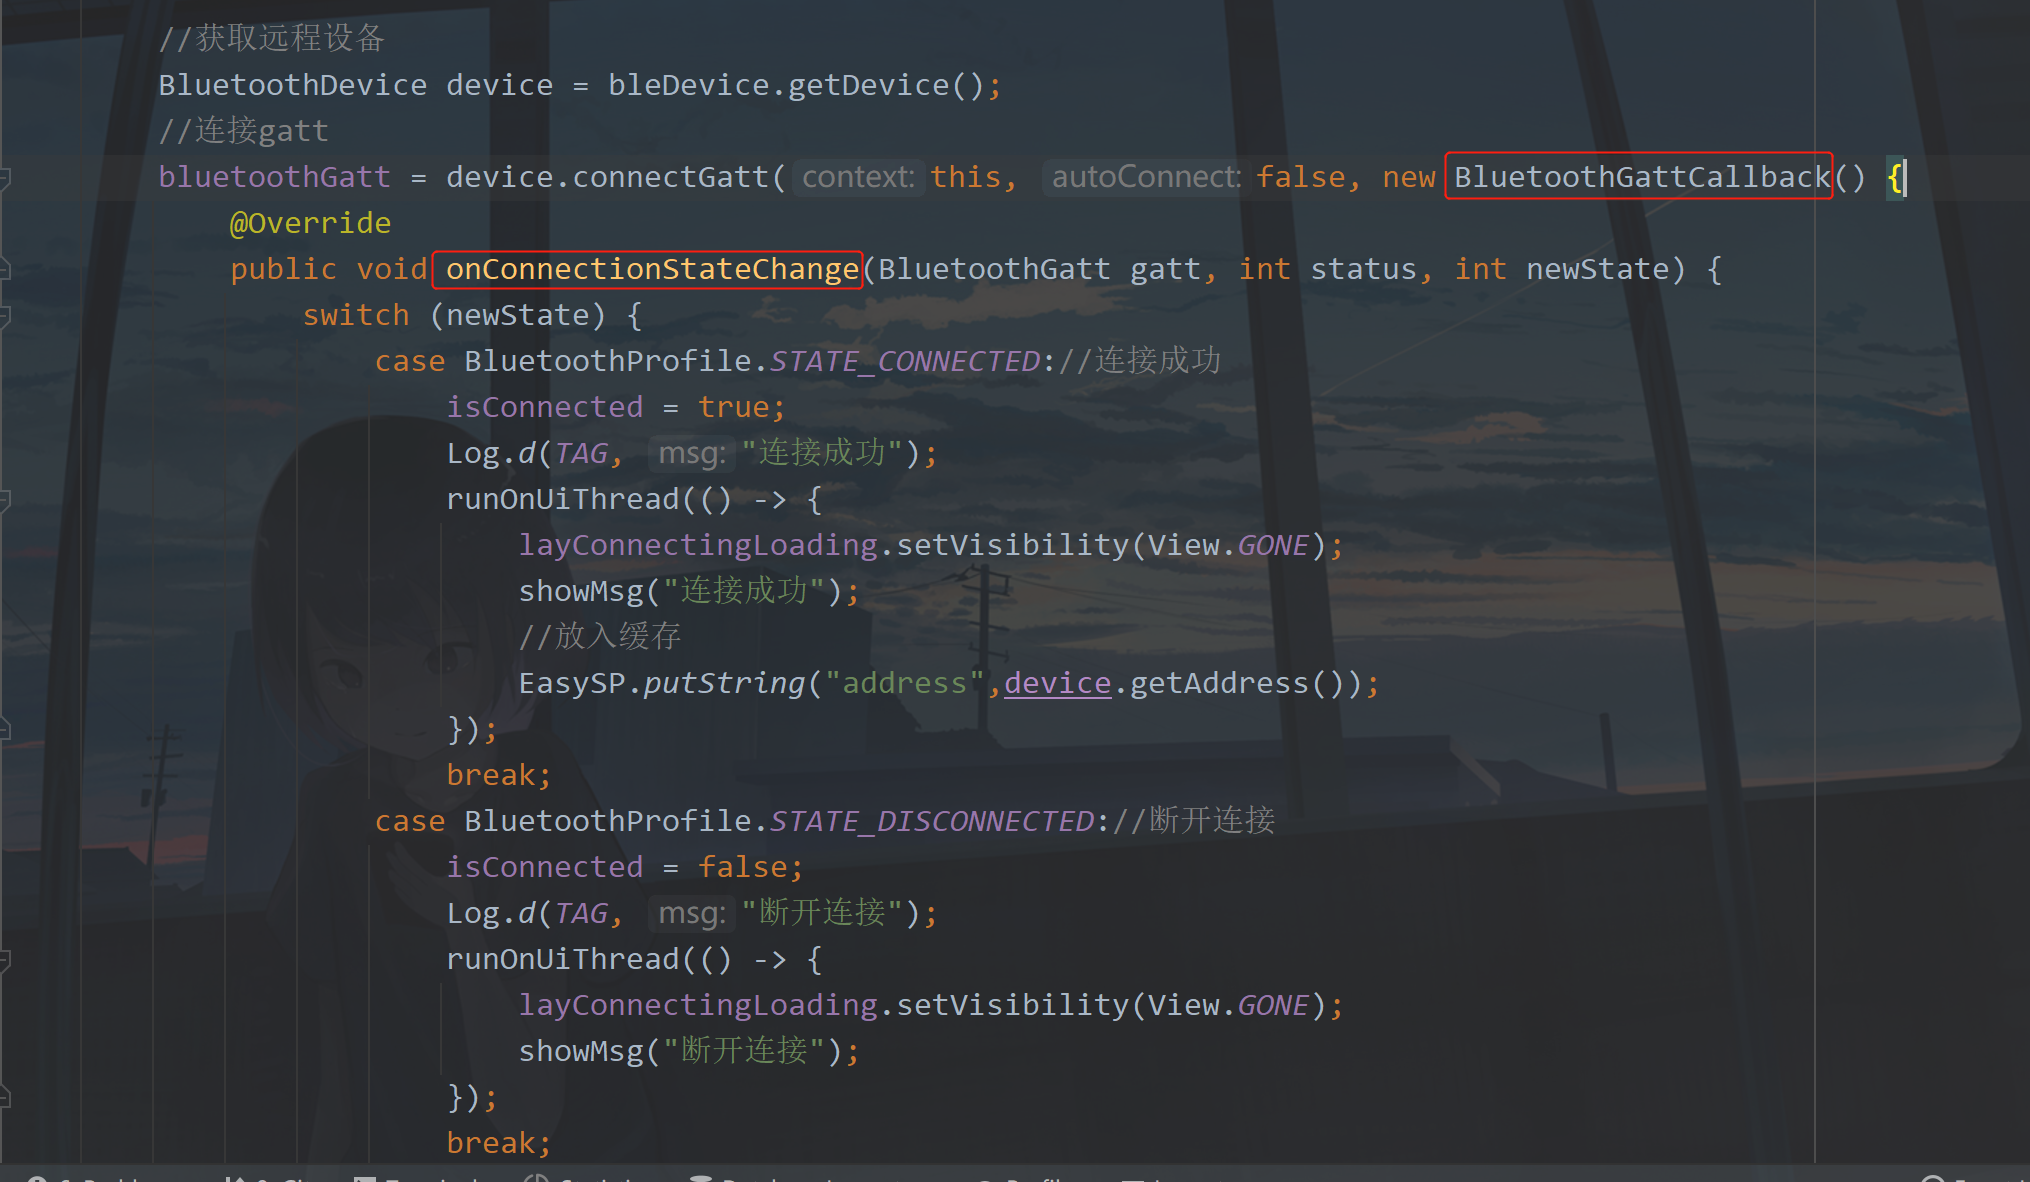Click Log.d in the 连接成功 log line
This screenshot has height=1182, width=2030.
point(491,453)
